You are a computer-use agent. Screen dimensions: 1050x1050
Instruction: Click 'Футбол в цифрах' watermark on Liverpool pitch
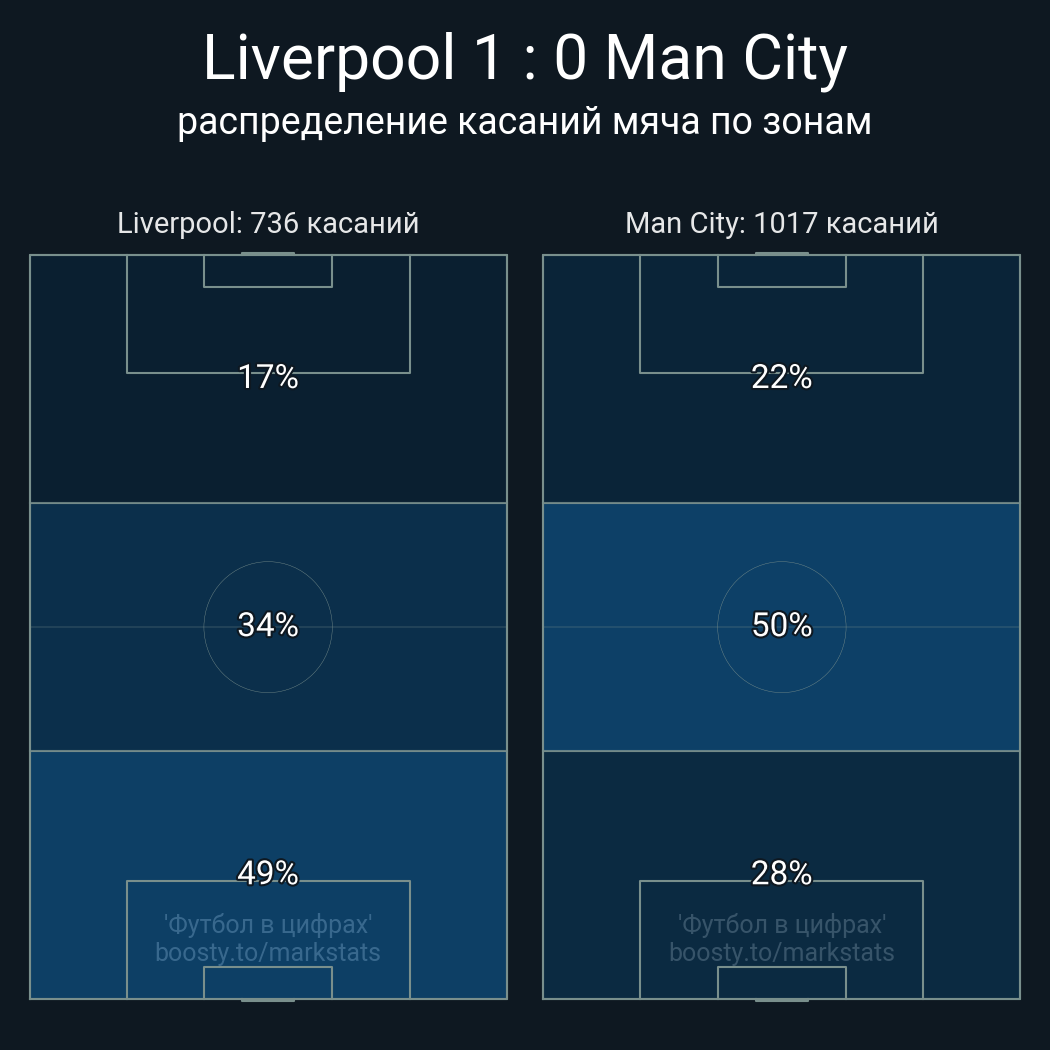point(268,924)
